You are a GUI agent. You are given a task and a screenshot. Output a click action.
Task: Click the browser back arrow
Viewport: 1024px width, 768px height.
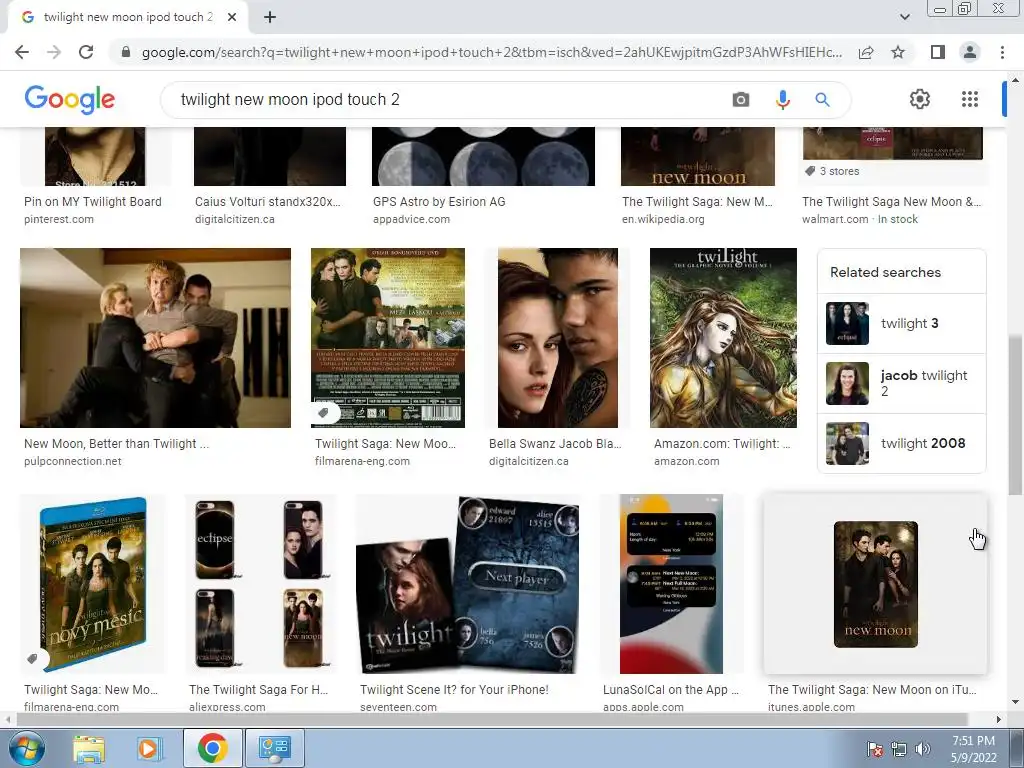pos(22,52)
